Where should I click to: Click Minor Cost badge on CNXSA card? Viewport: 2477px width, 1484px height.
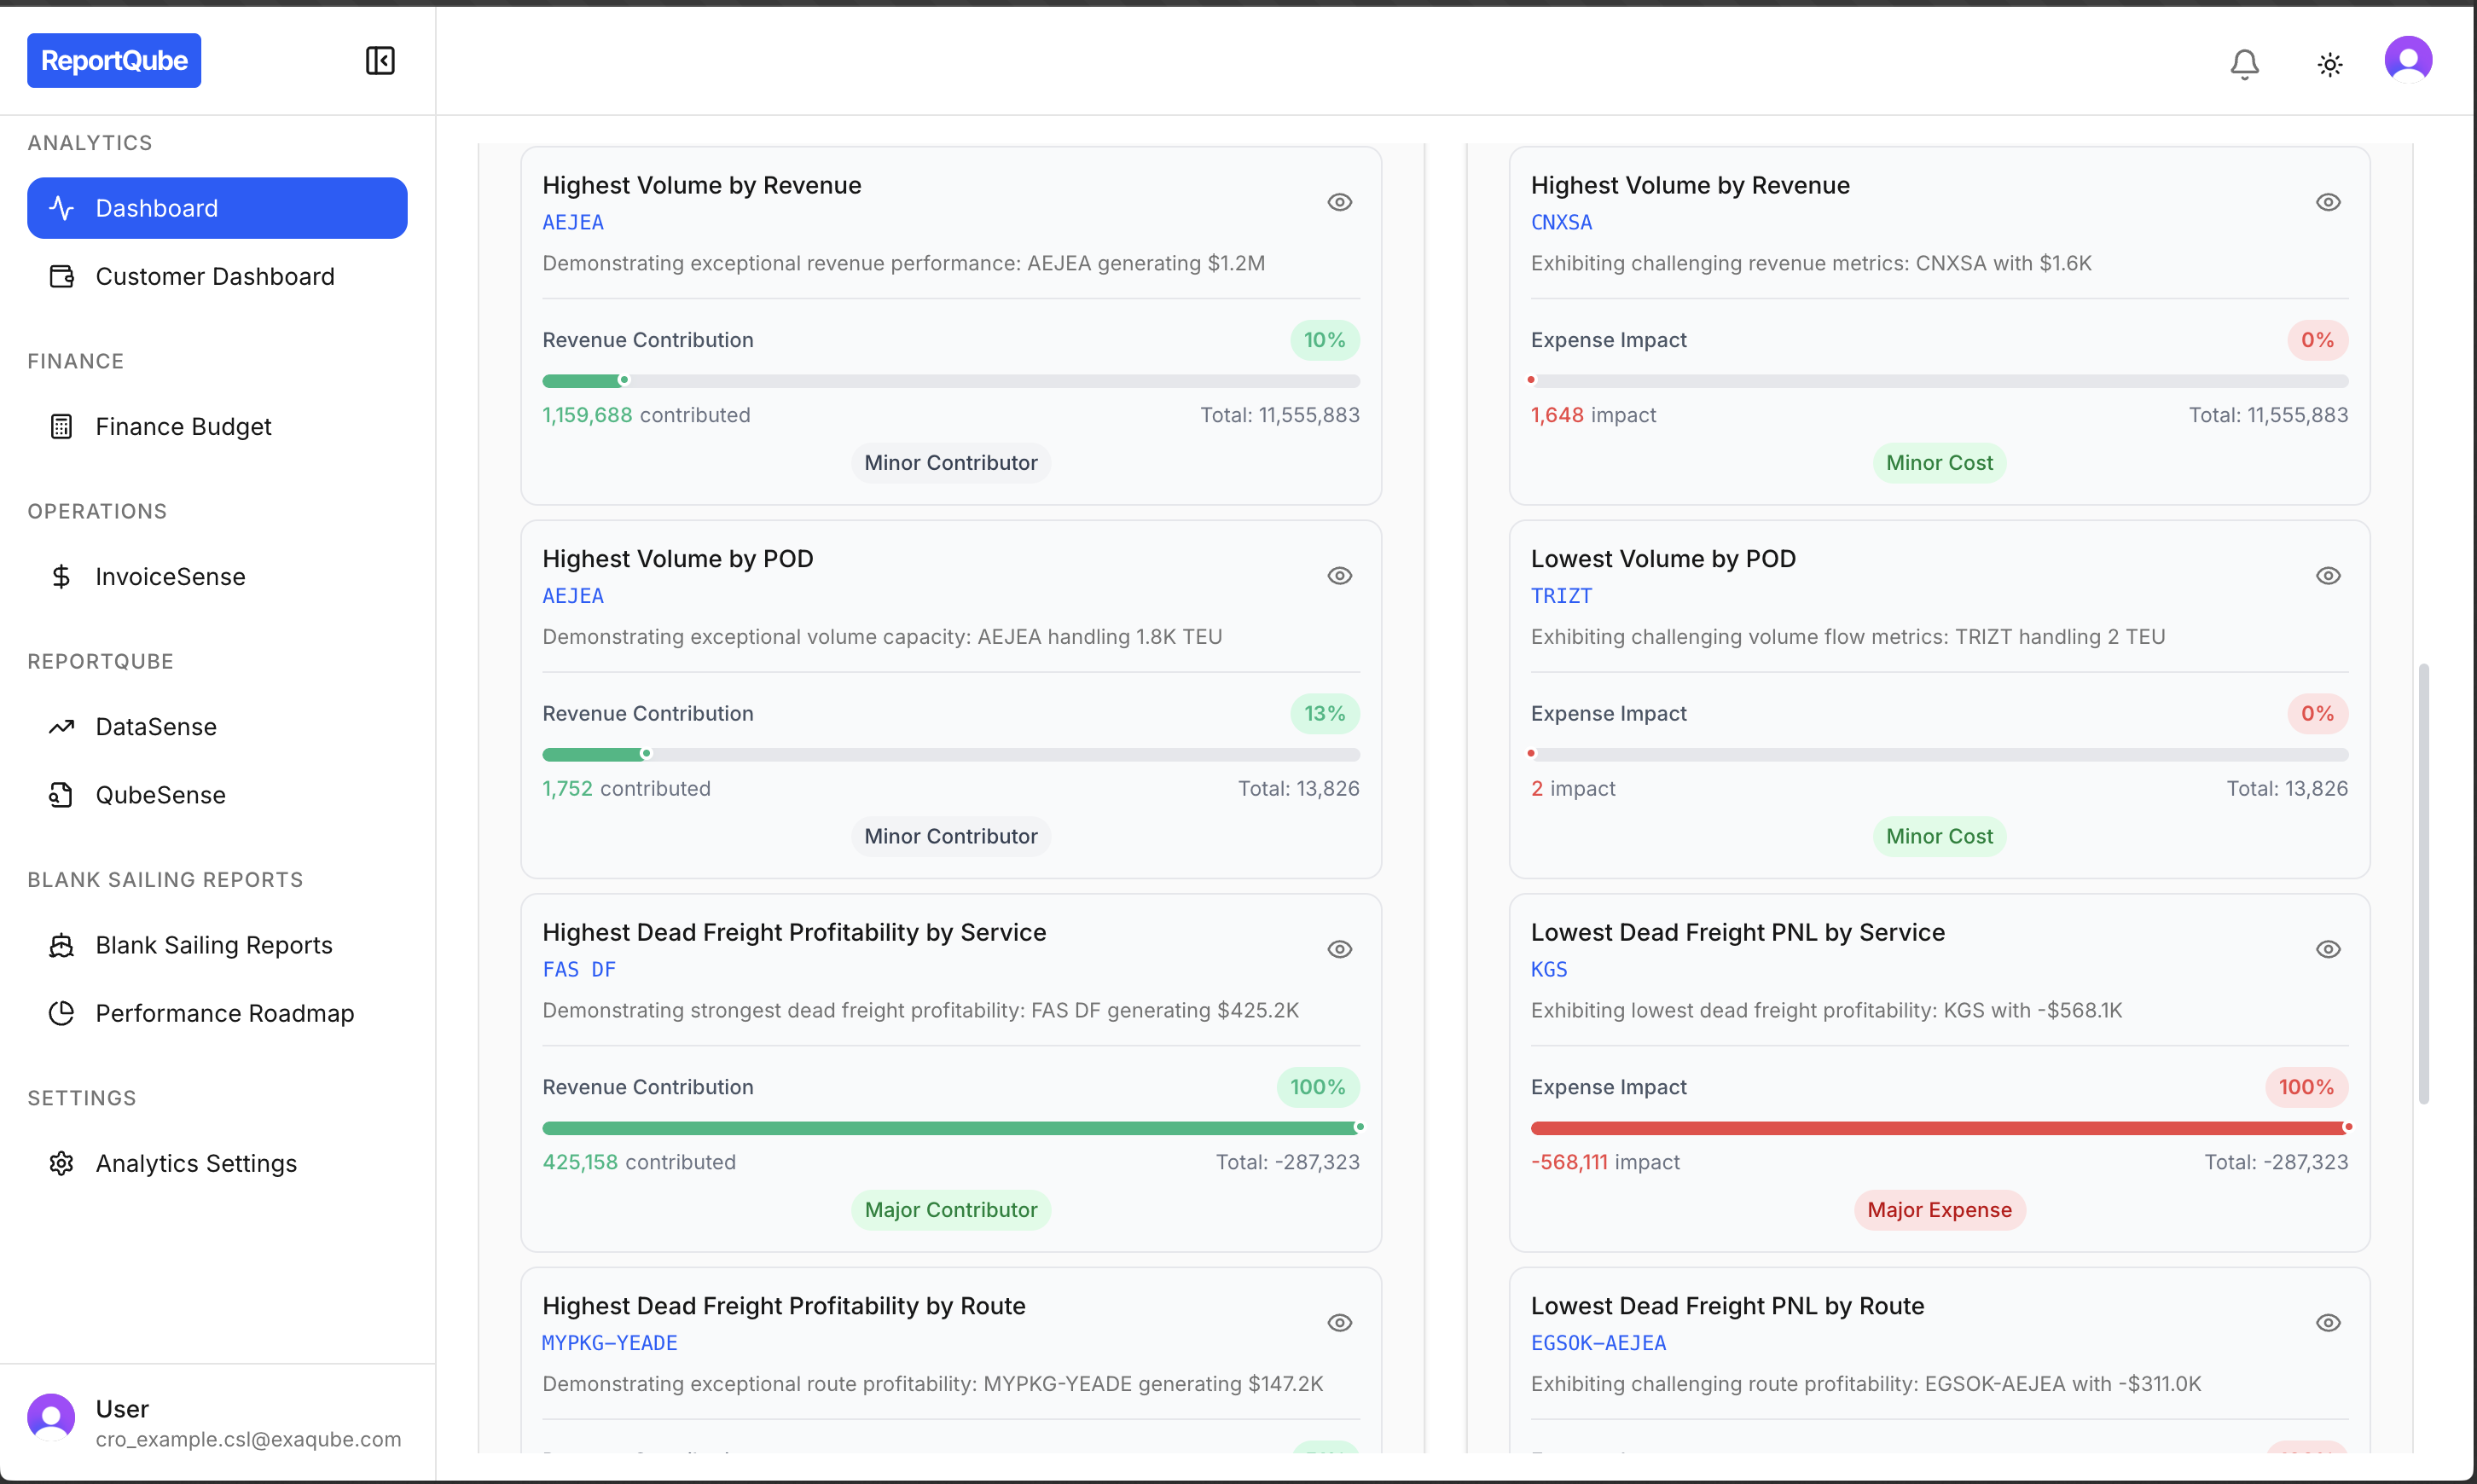[x=1939, y=462]
